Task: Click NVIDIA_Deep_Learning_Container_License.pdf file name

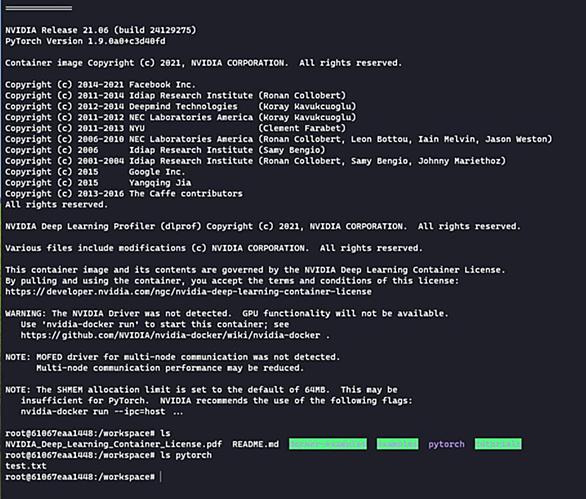Action: [114, 444]
